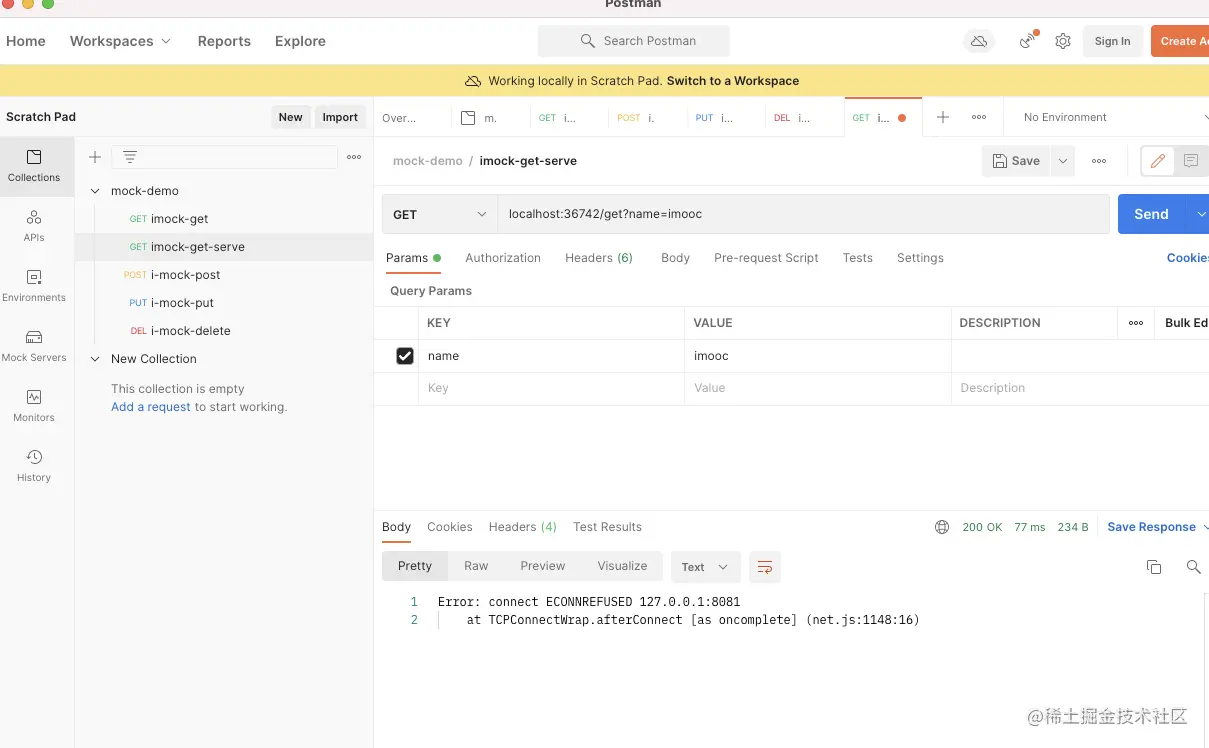1209x748 pixels.
Task: Switch to the request Settings tab
Action: (x=920, y=258)
